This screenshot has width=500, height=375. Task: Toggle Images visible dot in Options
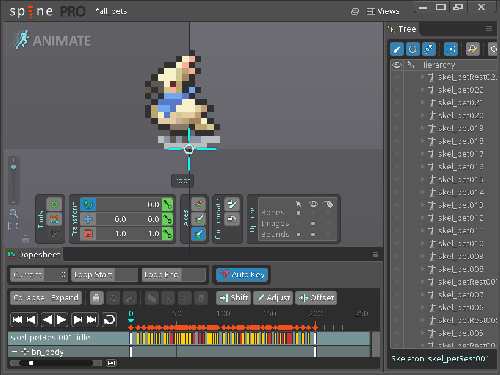pos(313,223)
